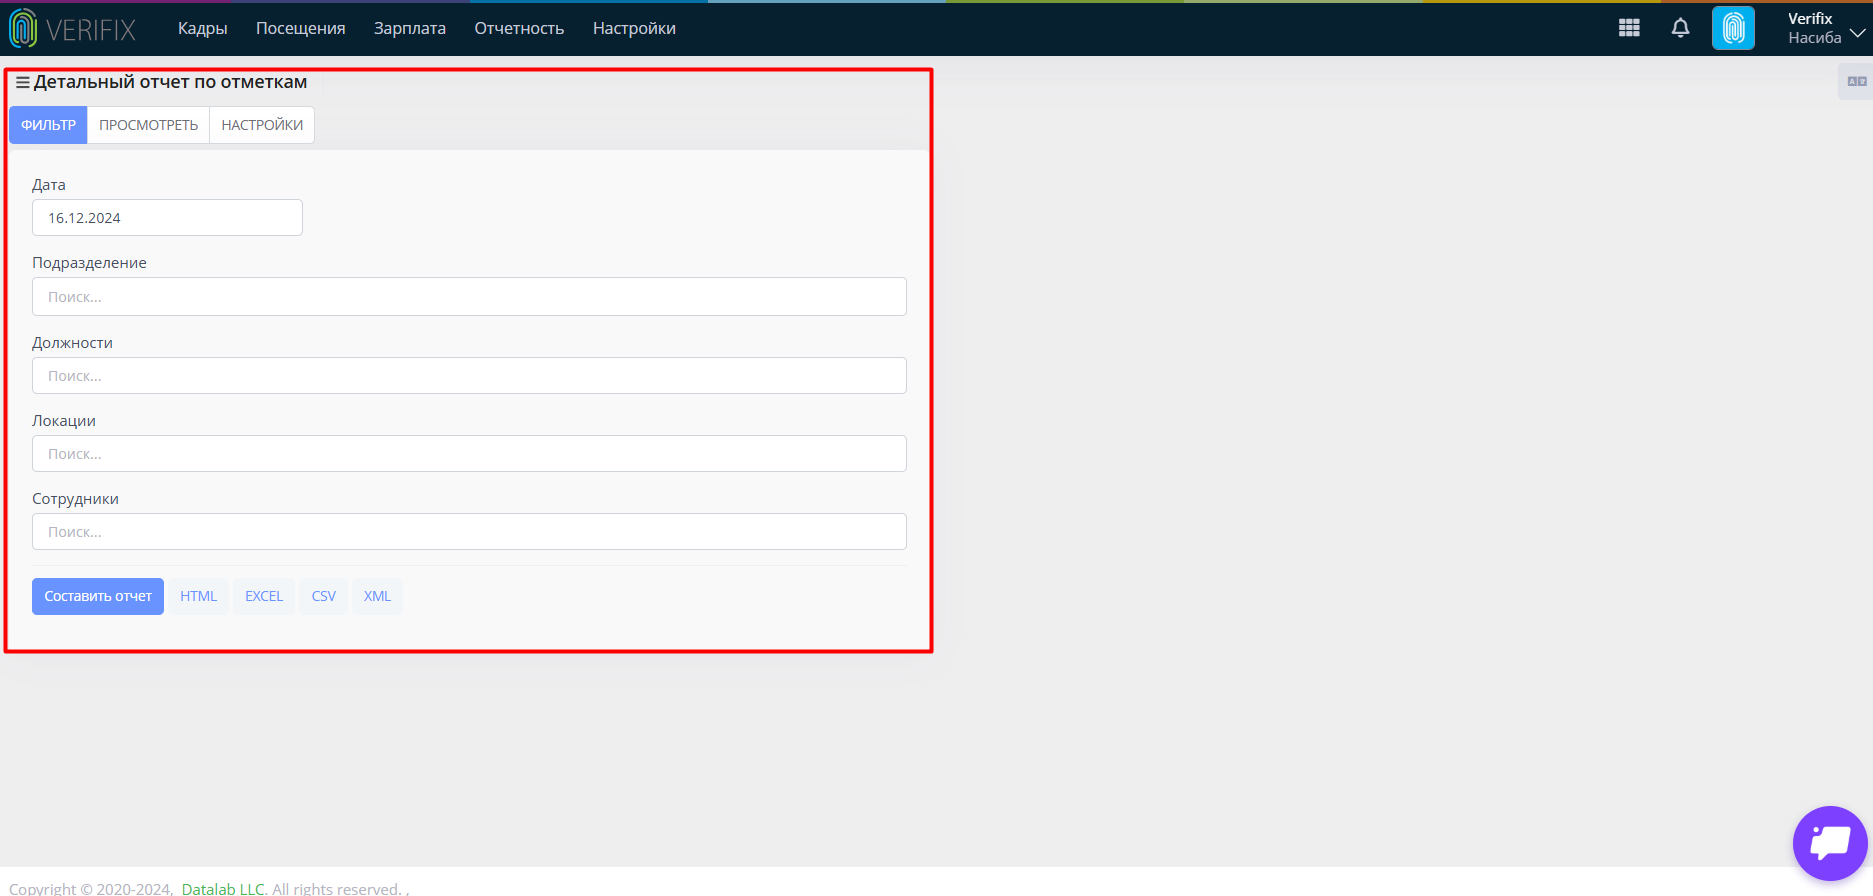This screenshot has height=896, width=1873.
Task: Click the Детальный отчет по отметкам title
Action: point(170,82)
